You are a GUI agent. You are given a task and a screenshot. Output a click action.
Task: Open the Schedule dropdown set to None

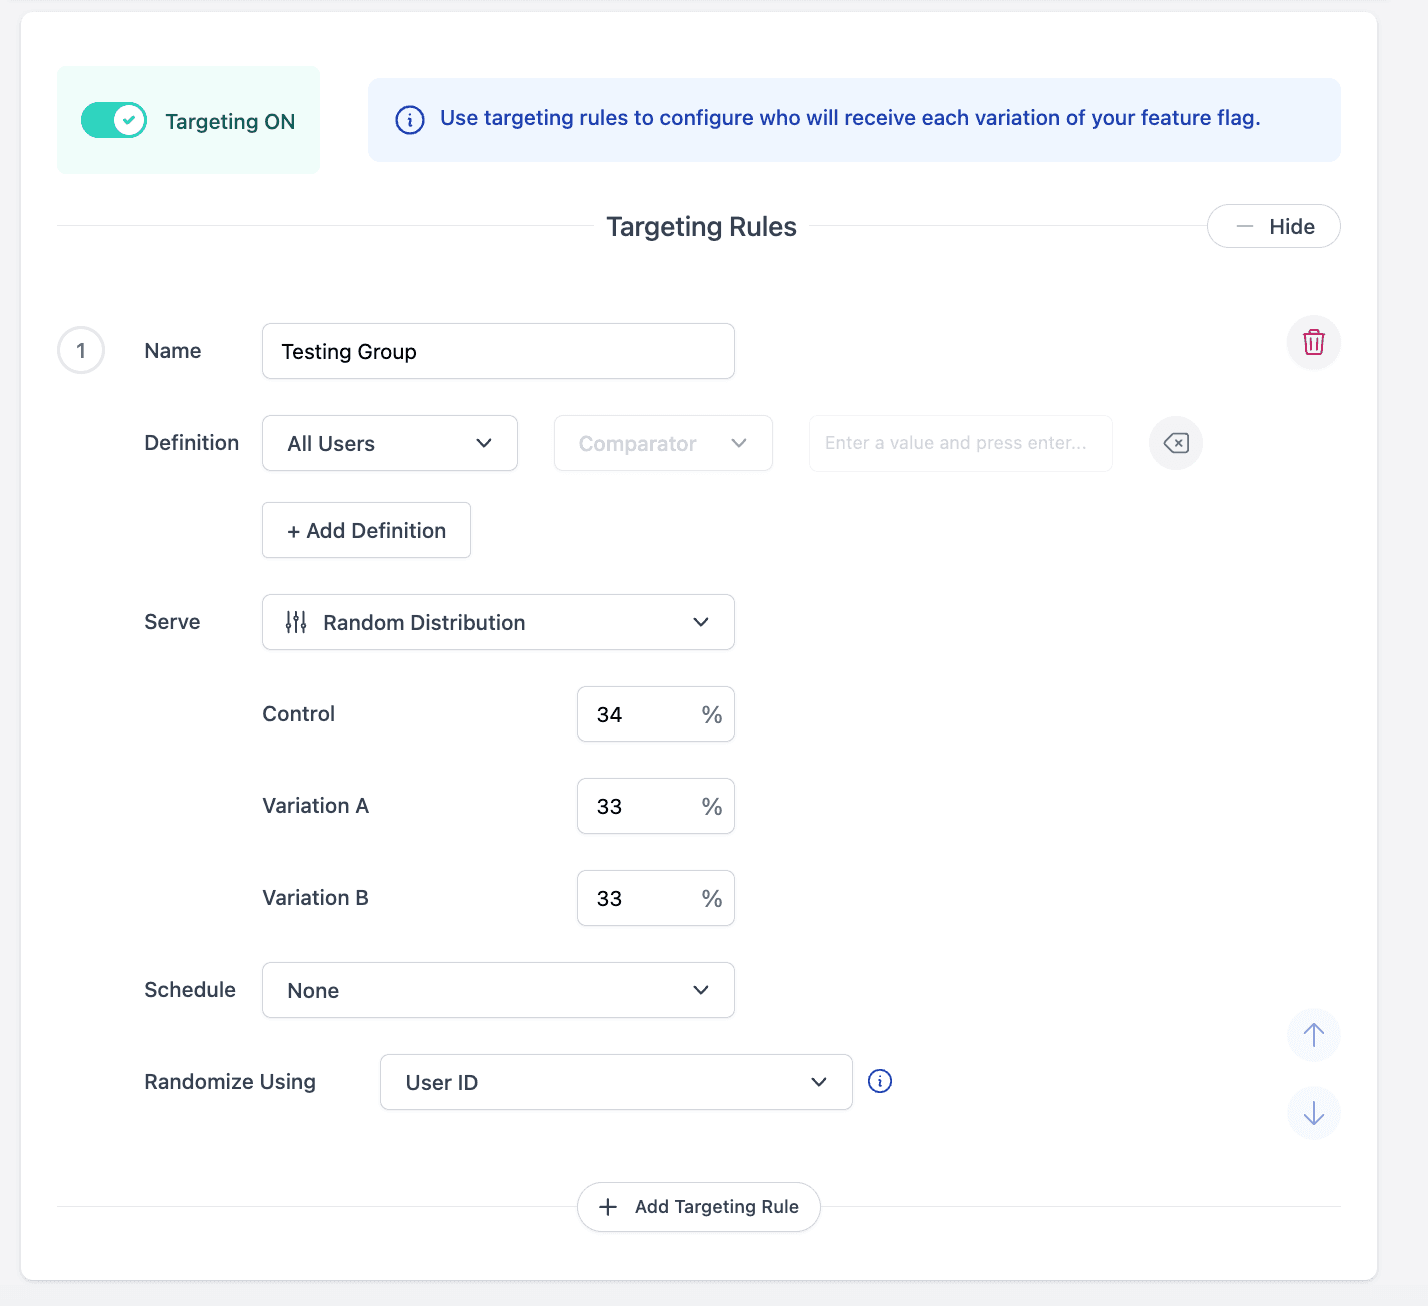tap(498, 990)
